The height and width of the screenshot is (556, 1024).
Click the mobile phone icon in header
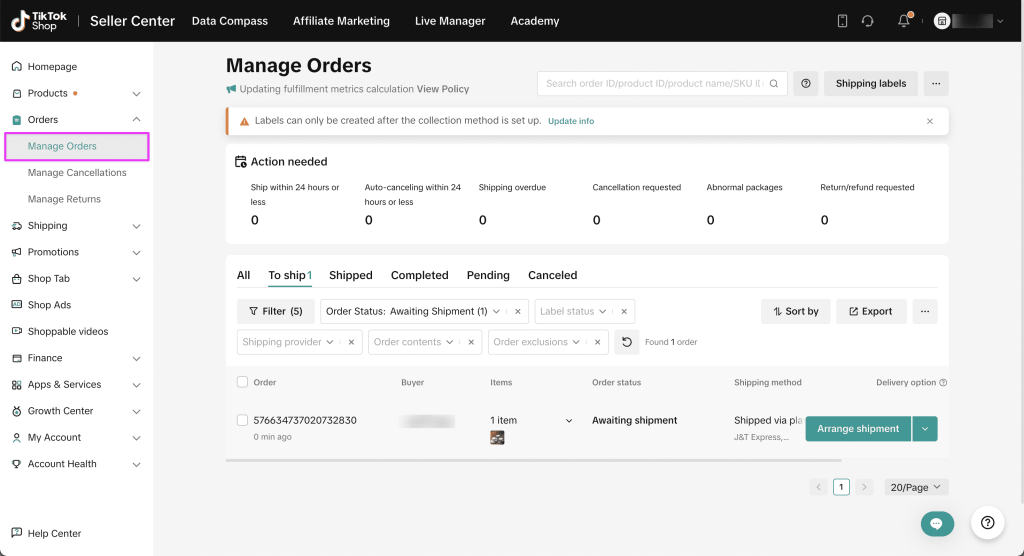tap(842, 21)
